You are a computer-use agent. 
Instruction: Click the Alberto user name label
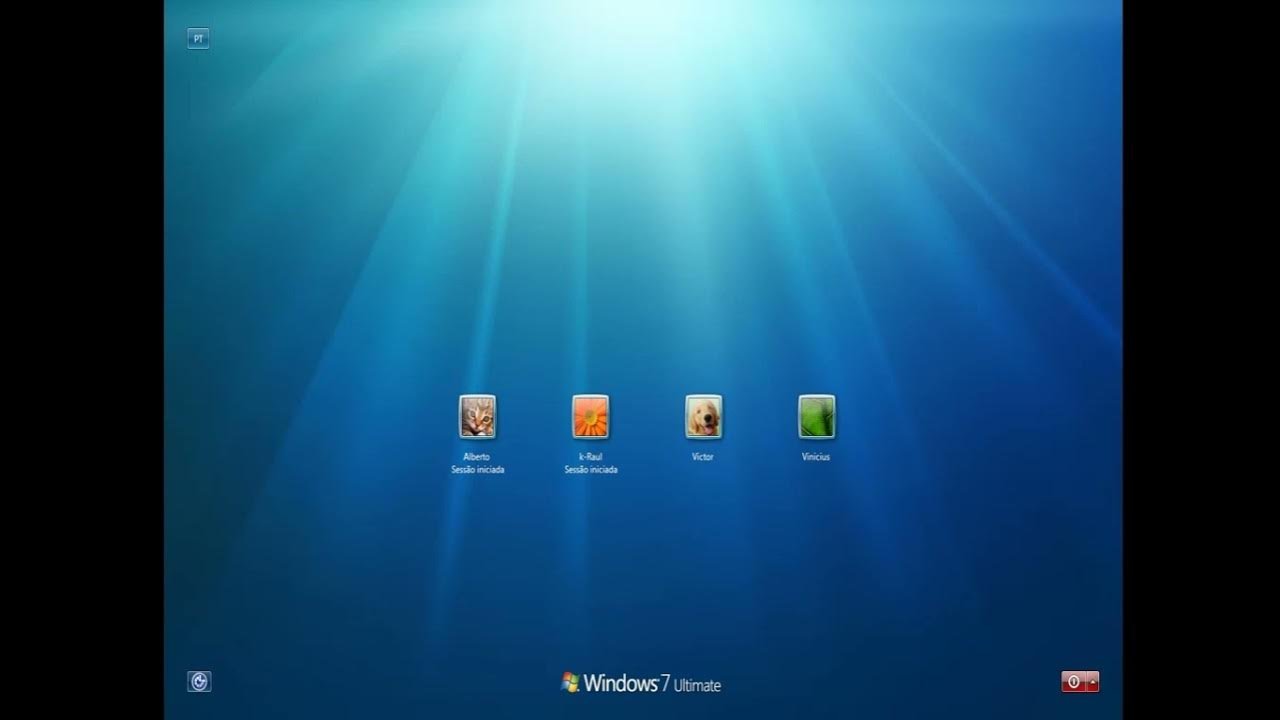(x=477, y=457)
